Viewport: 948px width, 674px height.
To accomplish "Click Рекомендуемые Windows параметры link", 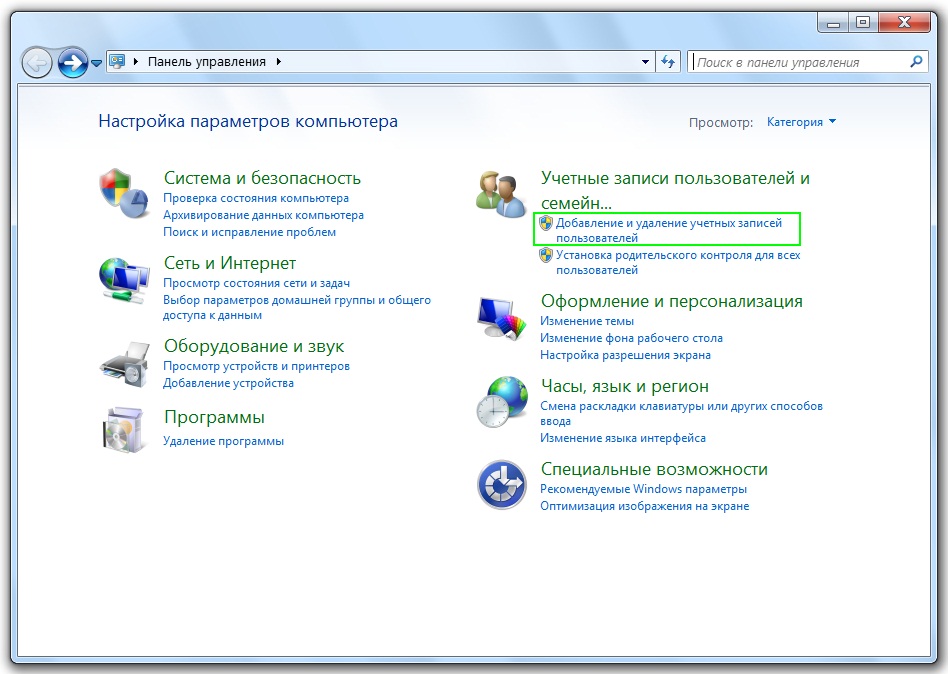I will click(643, 489).
